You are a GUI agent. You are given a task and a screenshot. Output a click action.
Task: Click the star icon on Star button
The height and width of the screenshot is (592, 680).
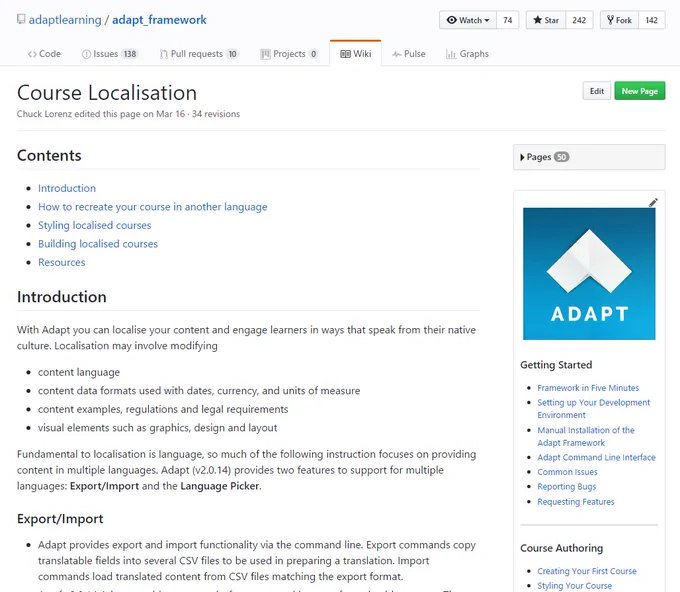pos(537,20)
